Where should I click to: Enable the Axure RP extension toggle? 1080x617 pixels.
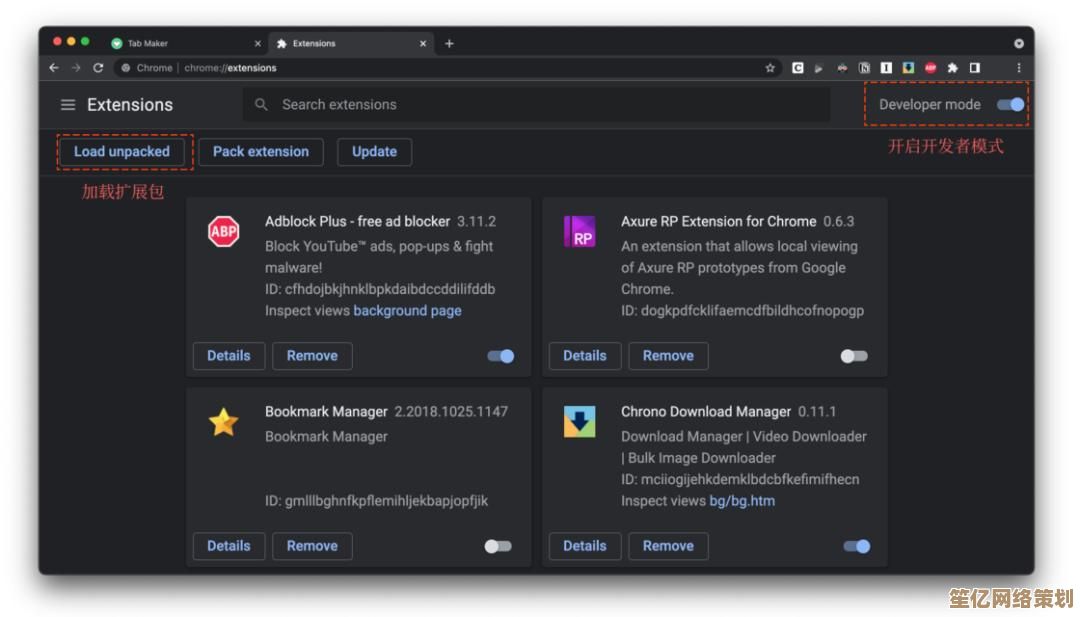[854, 356]
